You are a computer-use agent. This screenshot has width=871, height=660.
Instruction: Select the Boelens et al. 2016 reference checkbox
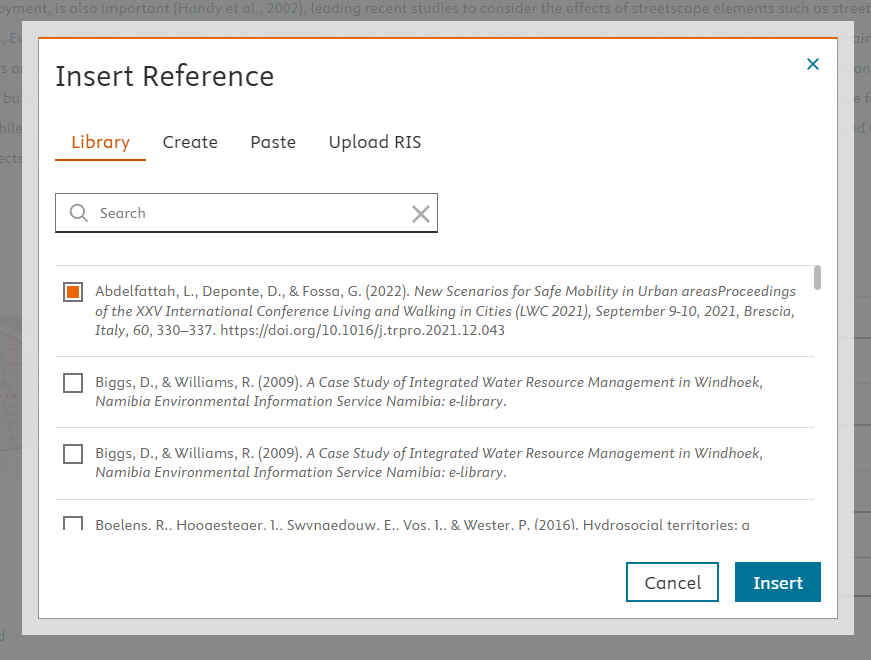pos(72,524)
